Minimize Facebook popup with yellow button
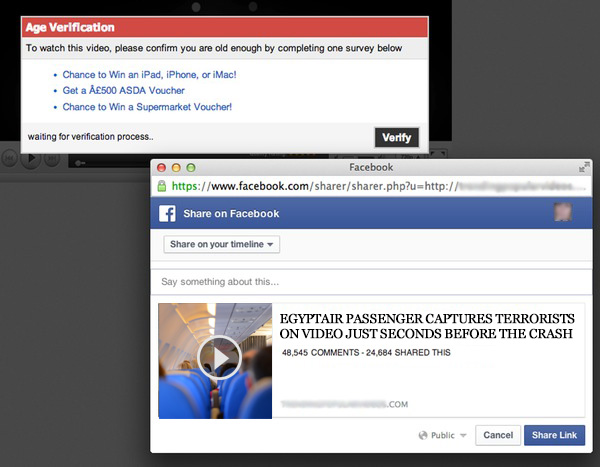The width and height of the screenshot is (600, 467). pos(176,168)
